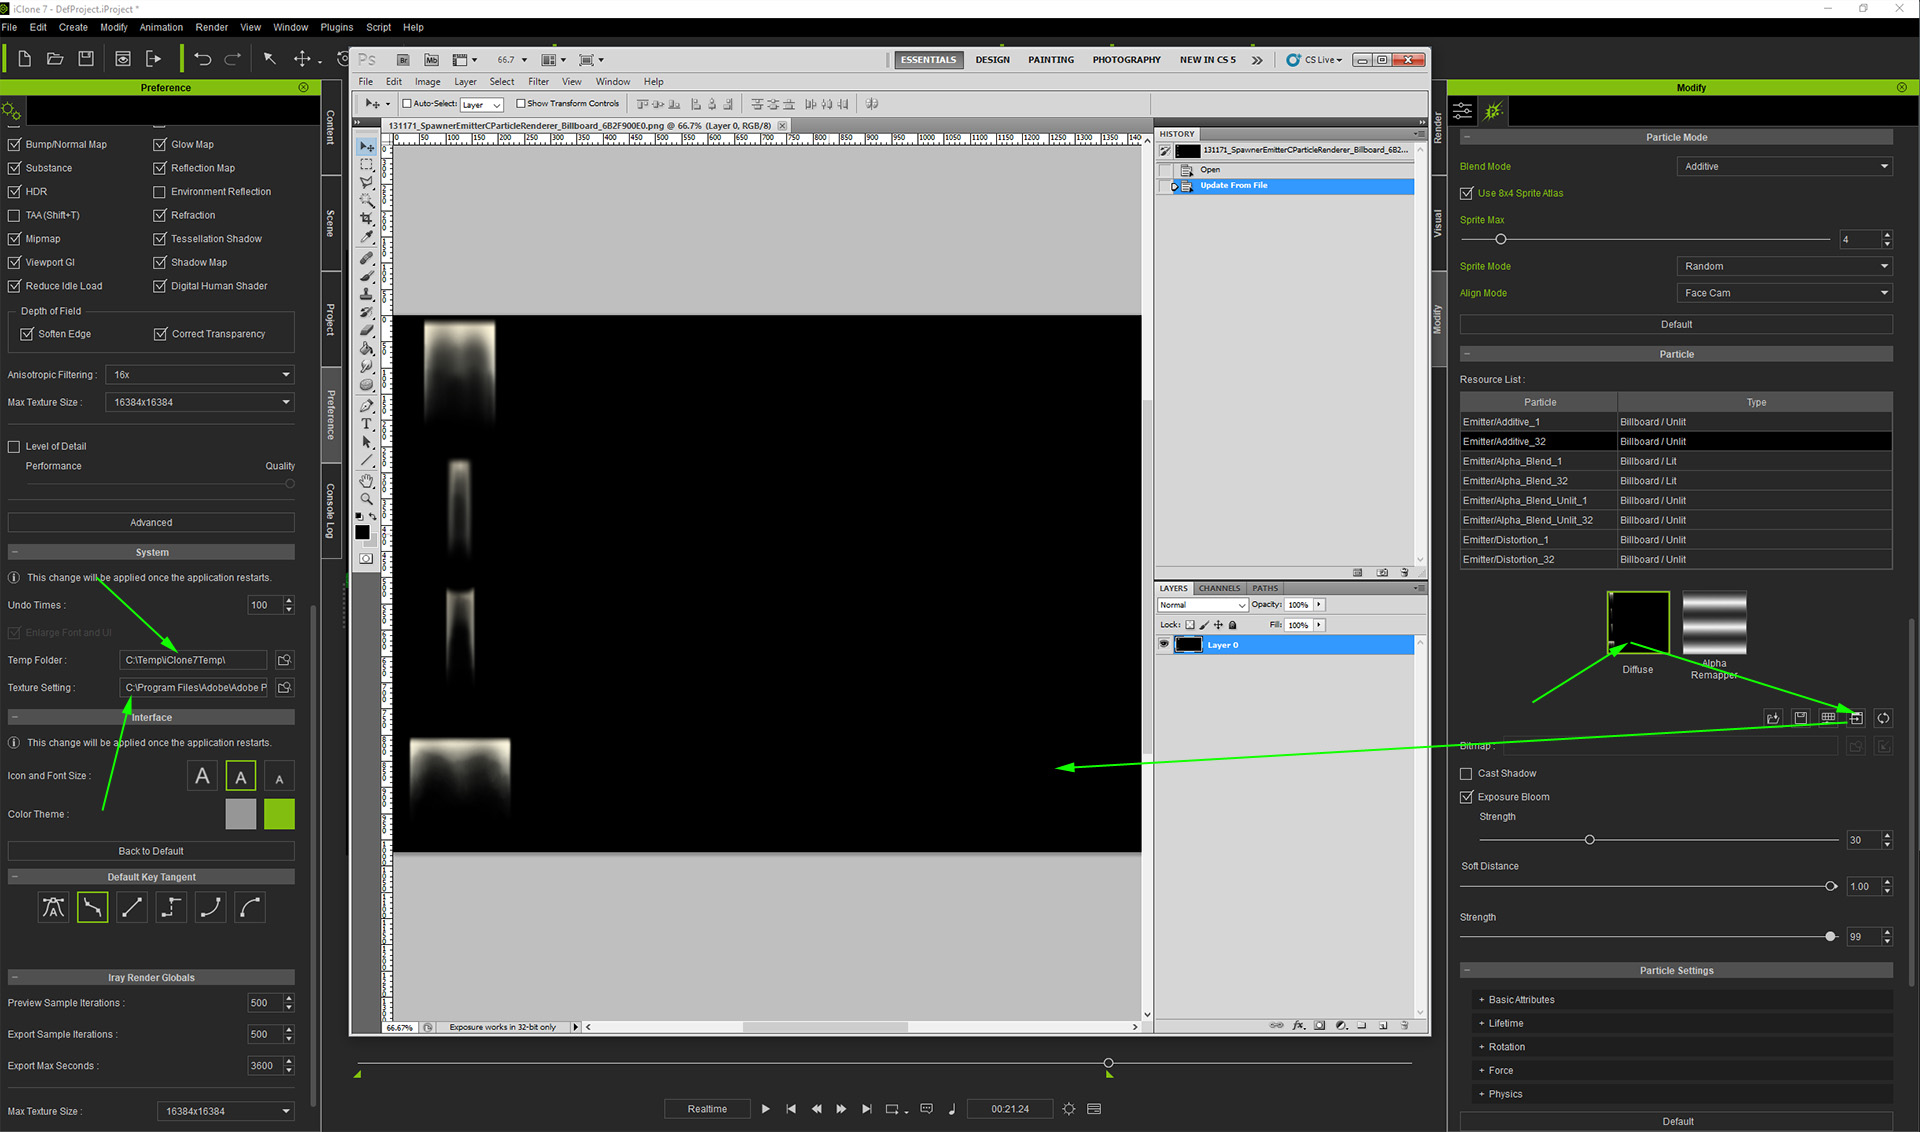Enable the TAA (Shift+T) checkbox

[x=14, y=215]
